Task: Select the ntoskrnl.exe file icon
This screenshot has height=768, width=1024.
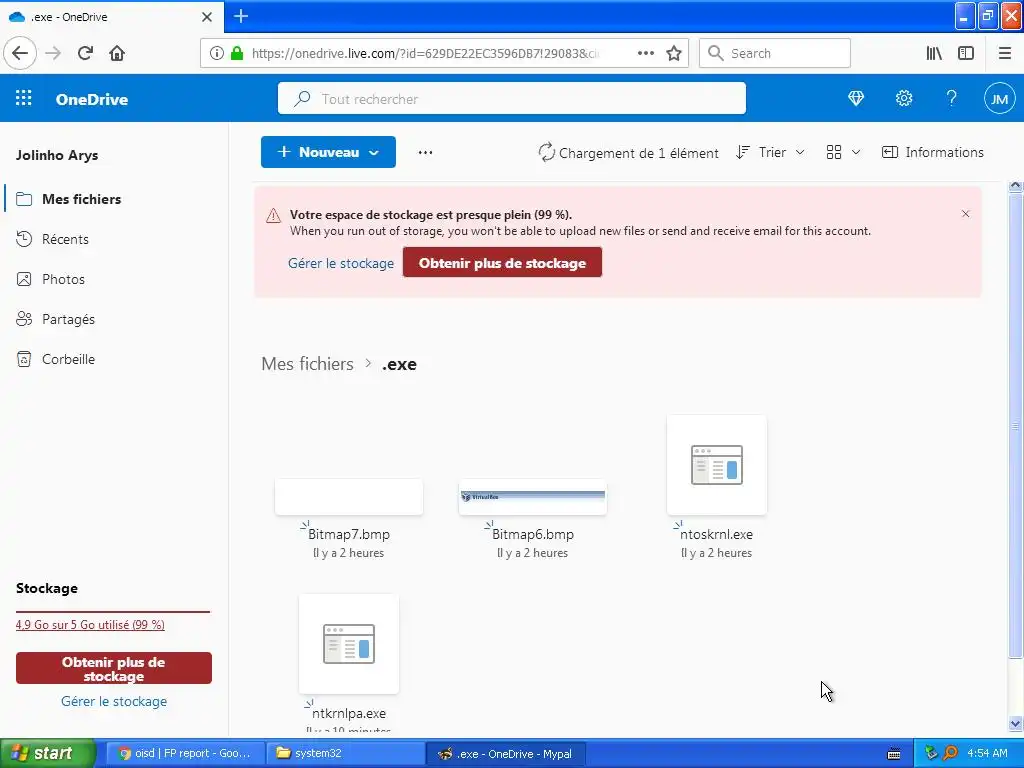Action: [716, 464]
